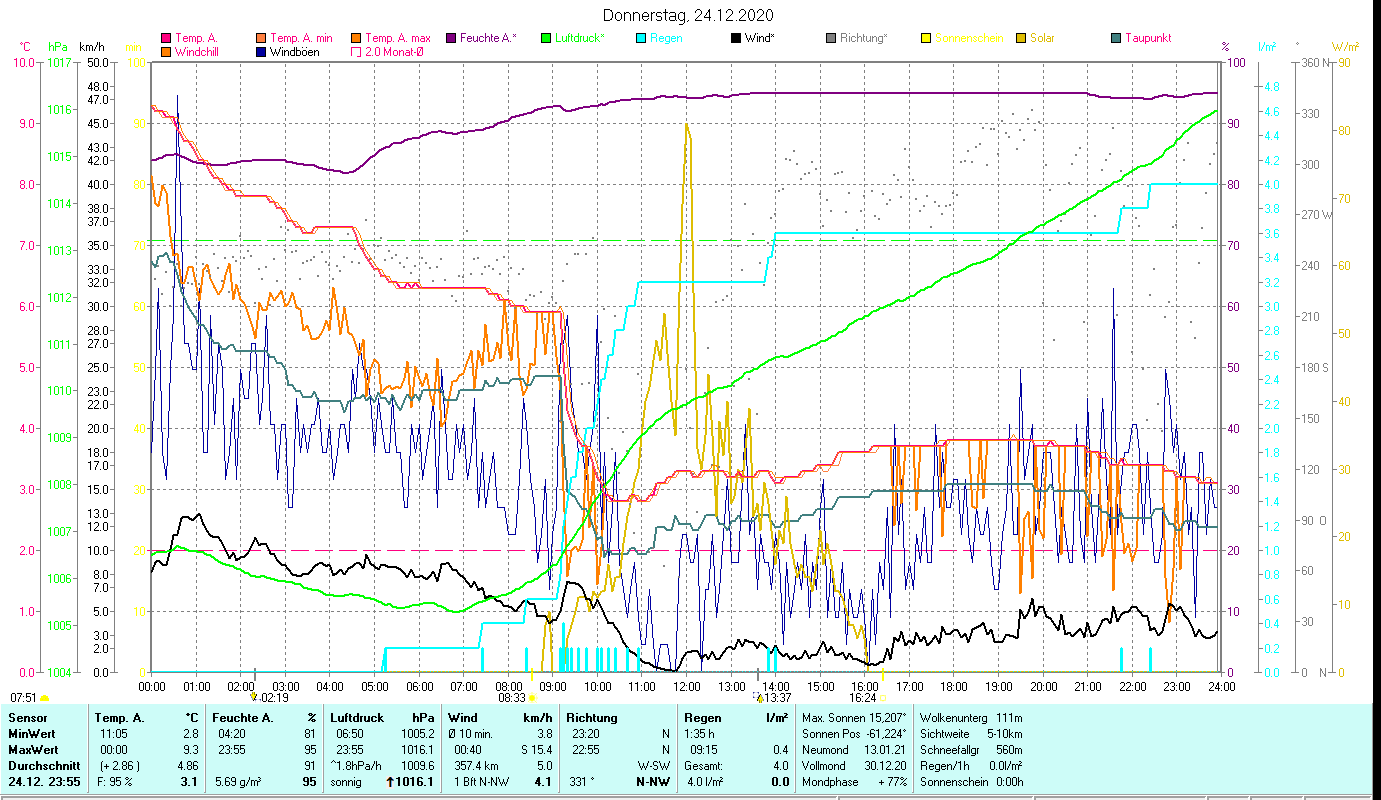Click the chart title Donnerstag, 24.12.2020

pos(689,16)
